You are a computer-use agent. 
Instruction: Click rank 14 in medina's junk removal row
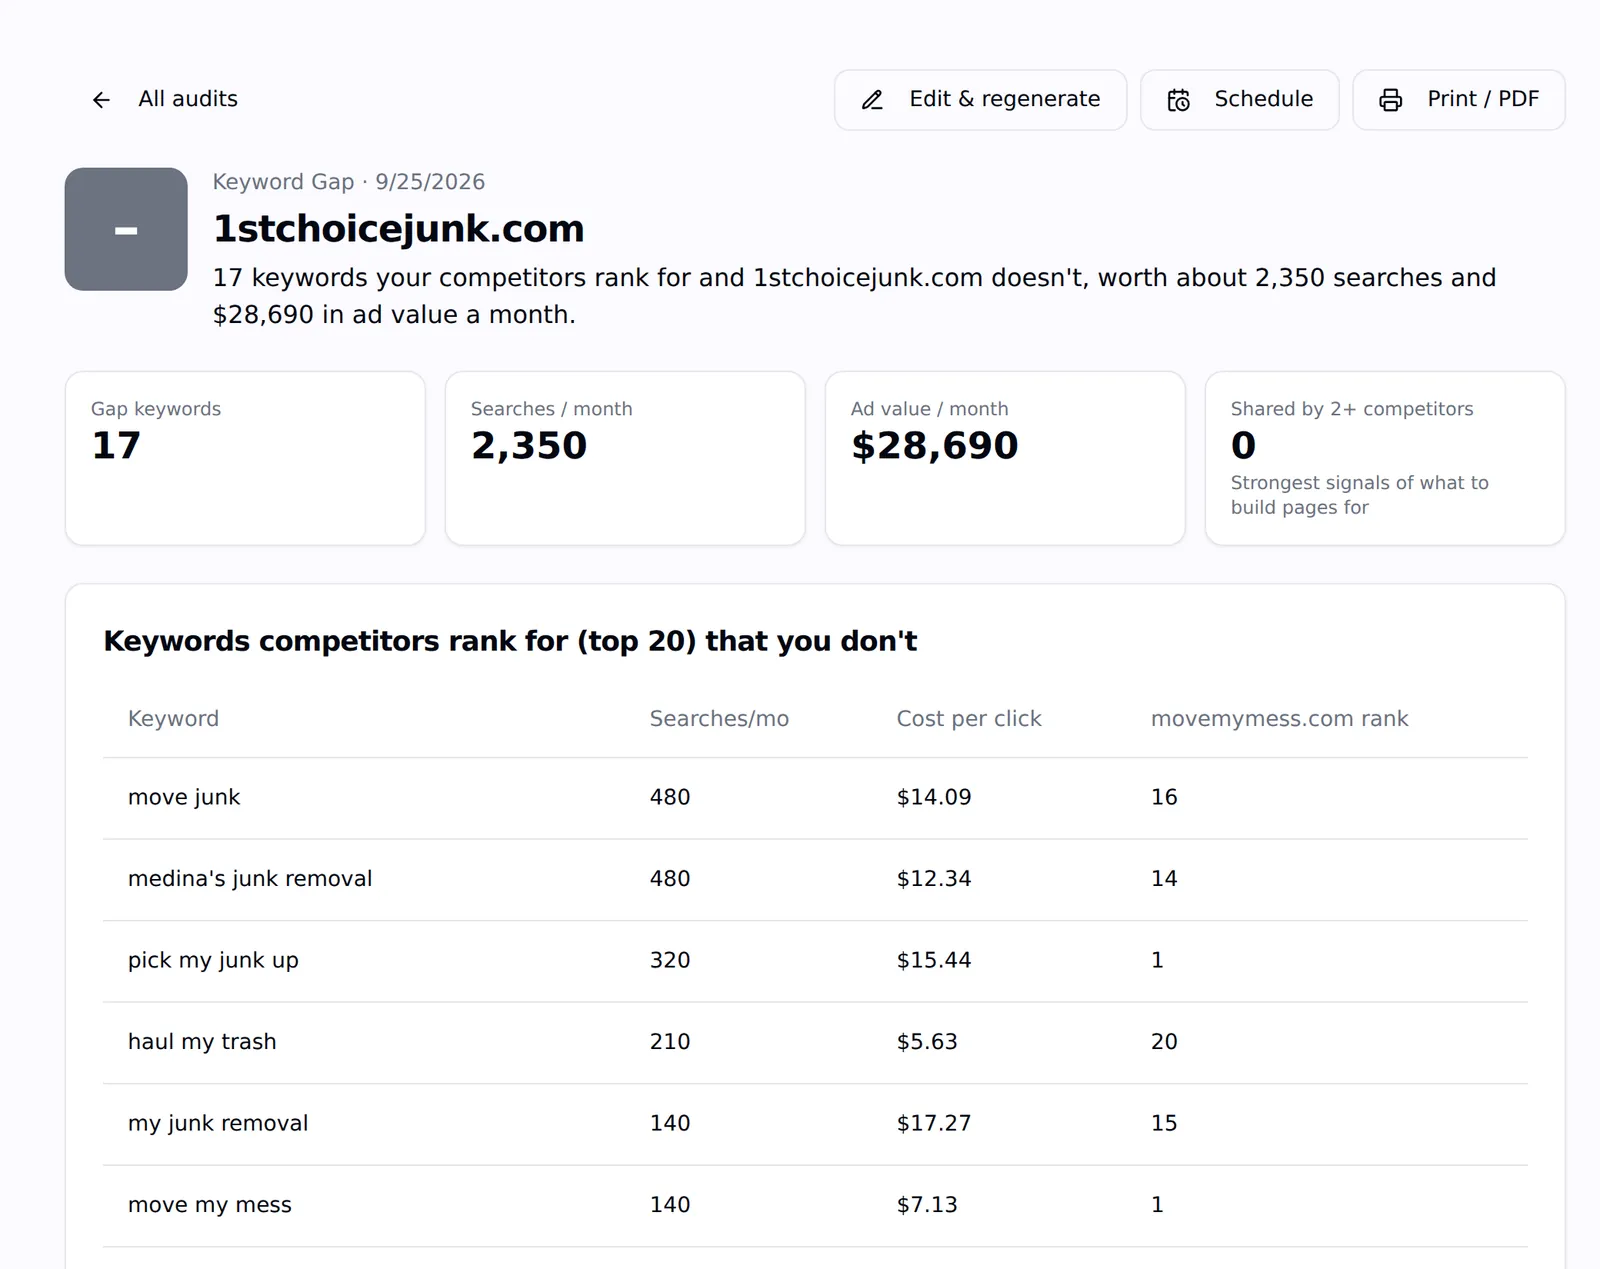pos(1164,879)
